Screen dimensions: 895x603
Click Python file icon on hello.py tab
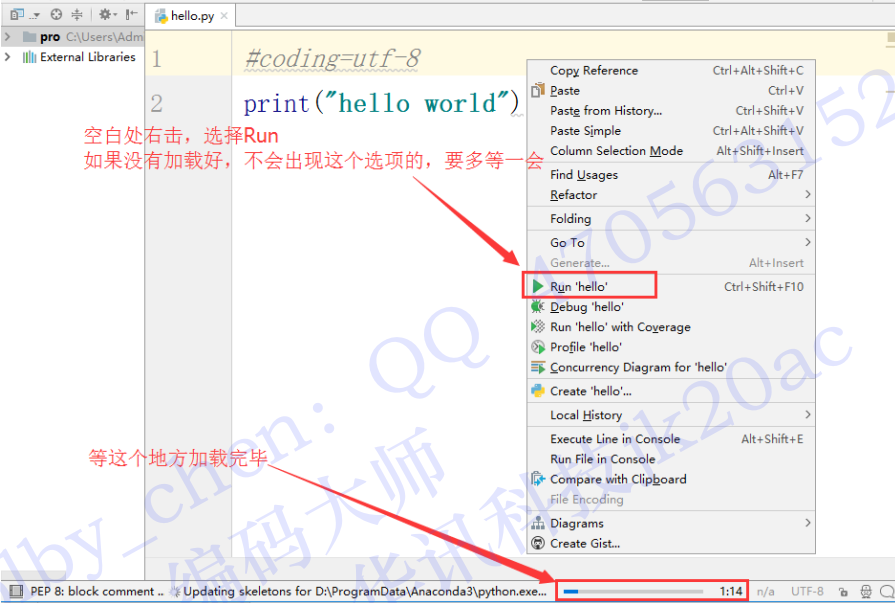(161, 16)
